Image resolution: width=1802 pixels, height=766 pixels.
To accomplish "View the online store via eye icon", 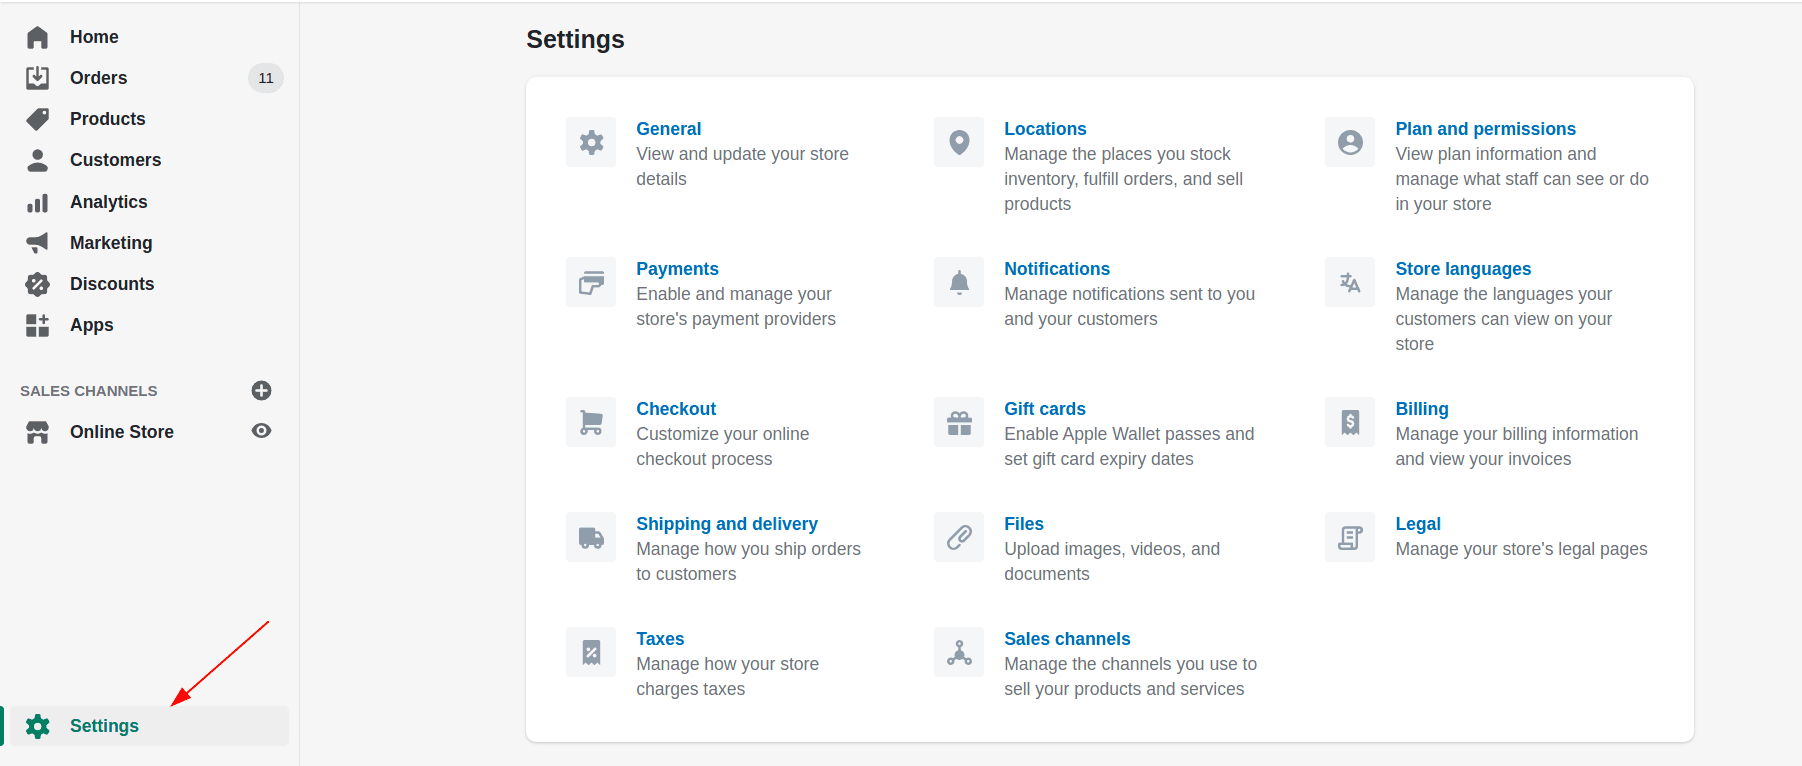I will click(262, 431).
